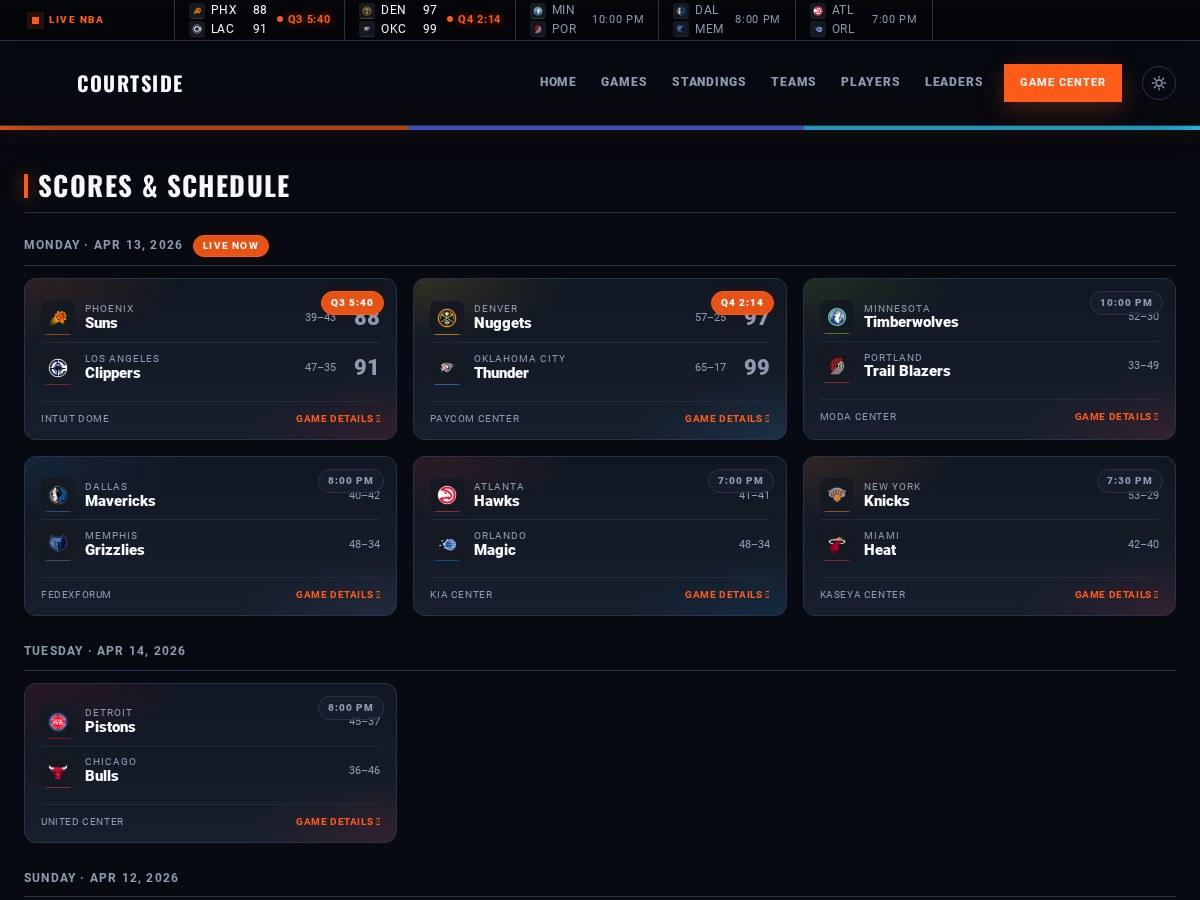Click the COURTSIDE site logo
Viewport: 1200px width, 900px height.
click(130, 84)
